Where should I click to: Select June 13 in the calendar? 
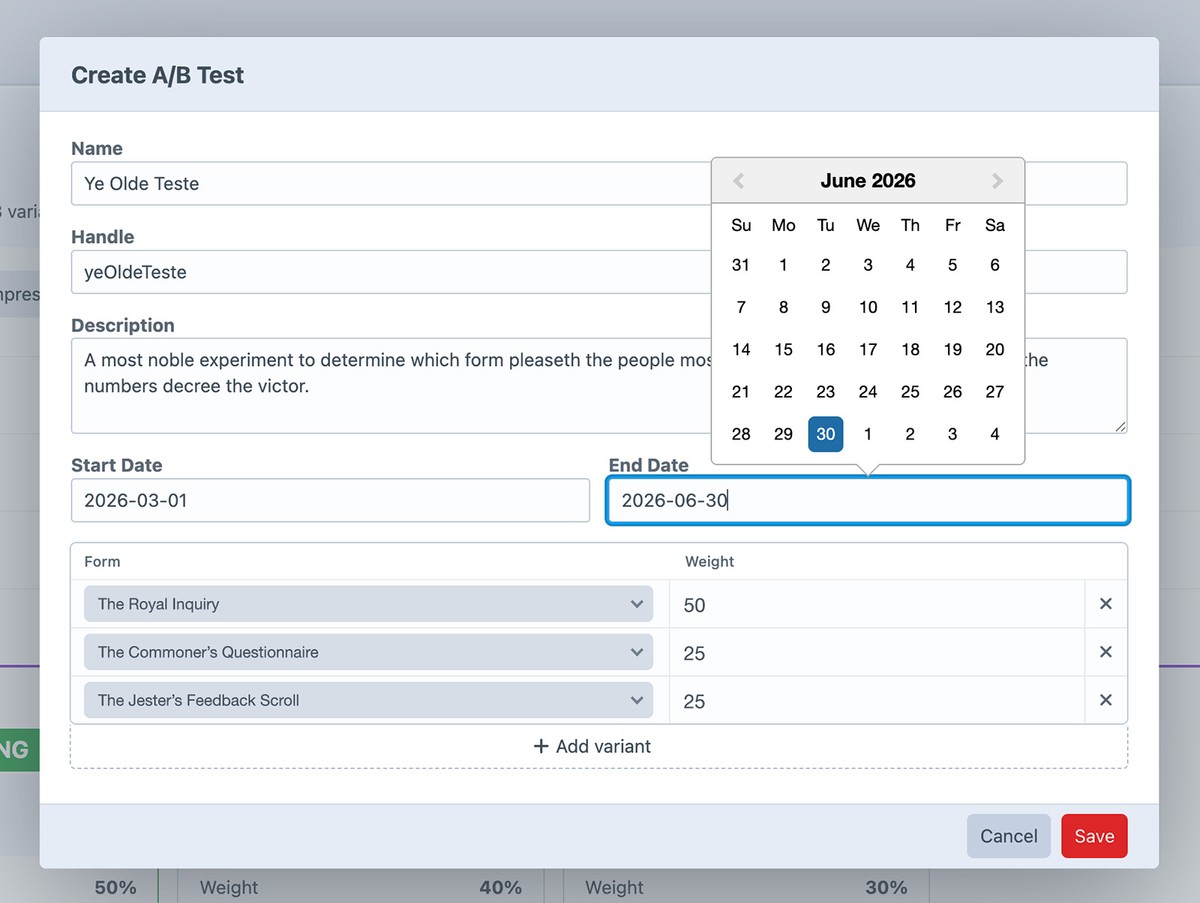(995, 307)
